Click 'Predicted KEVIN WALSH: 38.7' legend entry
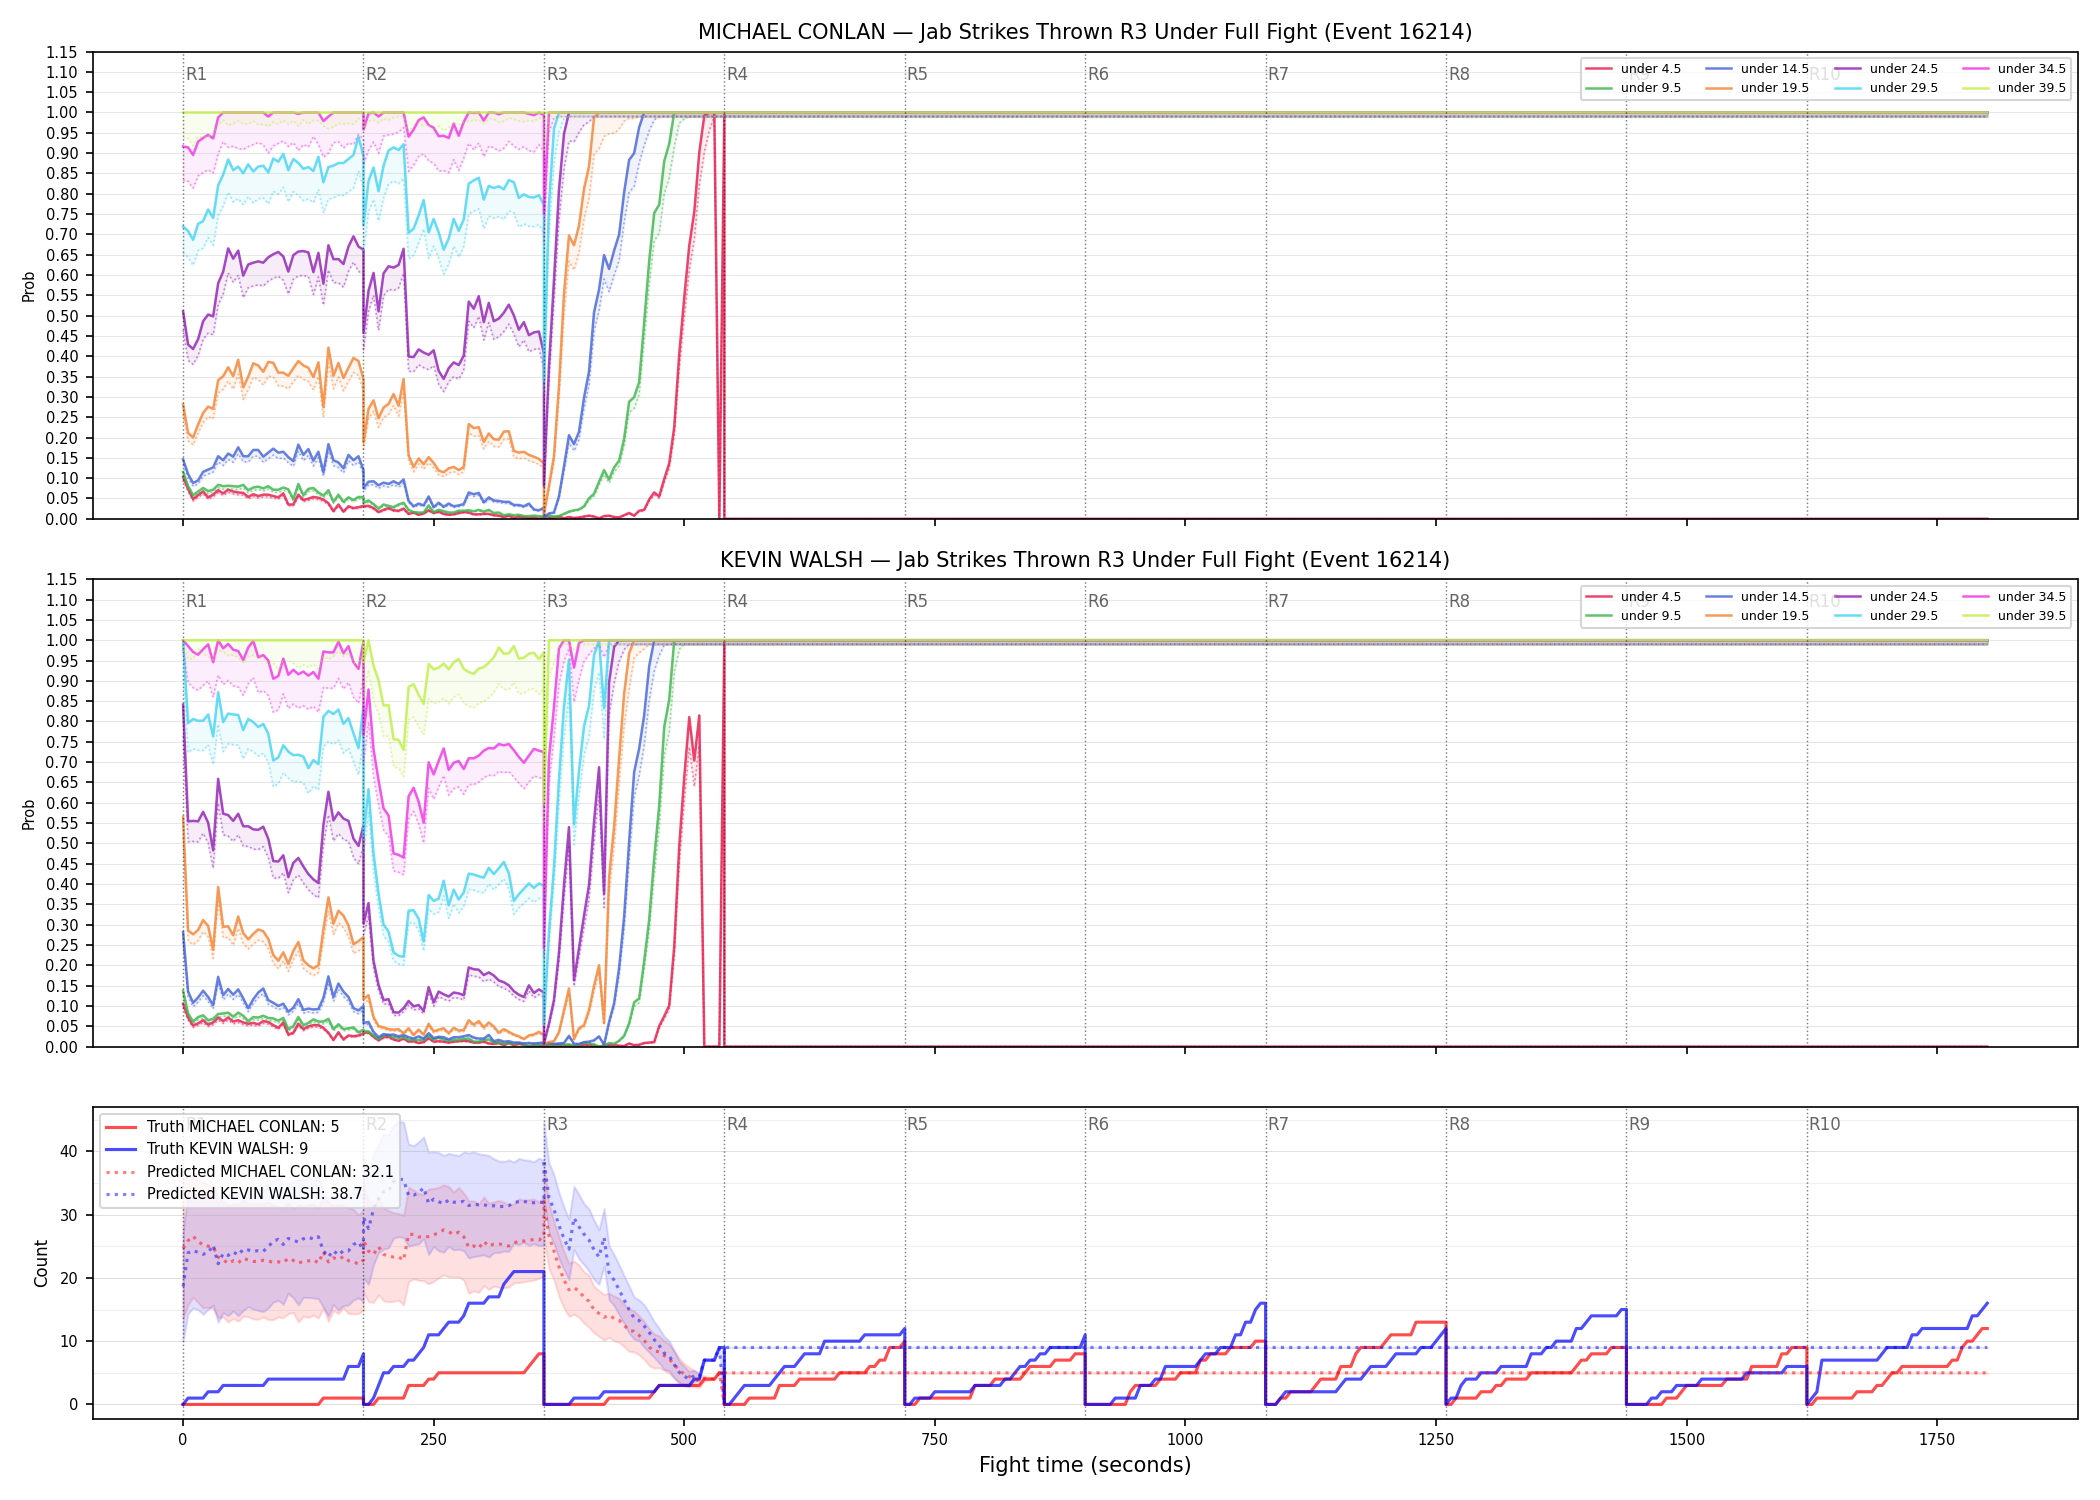This screenshot has height=1500, width=2100. (234, 1194)
